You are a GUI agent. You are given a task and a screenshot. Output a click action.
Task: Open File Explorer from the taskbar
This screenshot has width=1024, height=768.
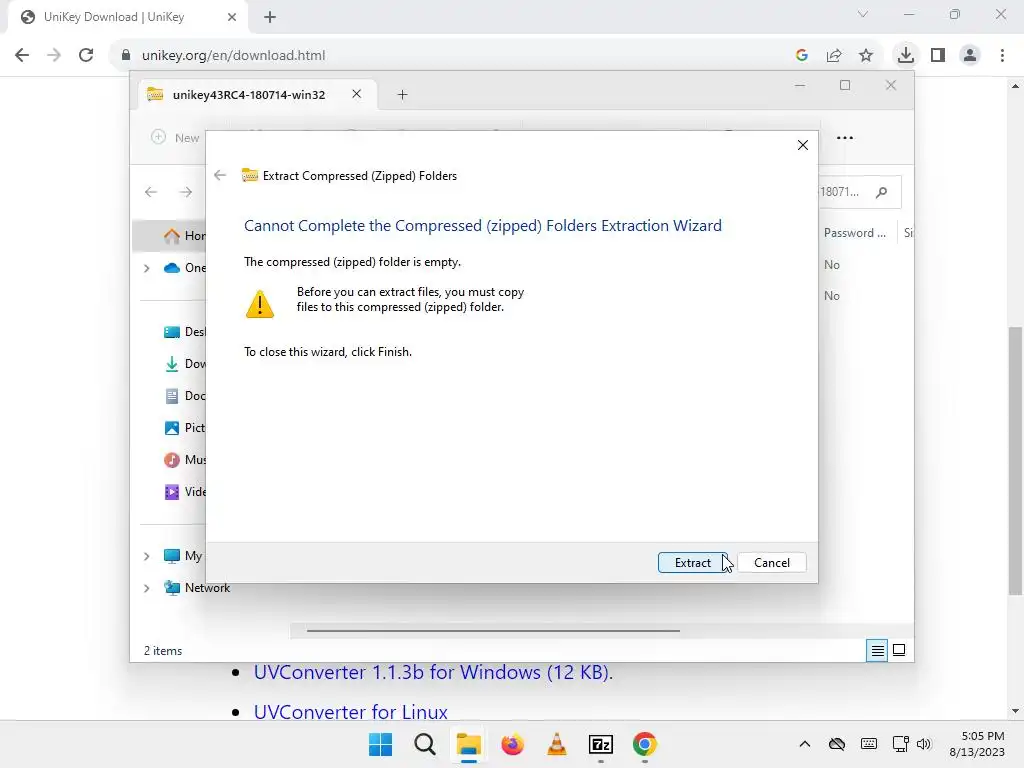(x=468, y=744)
